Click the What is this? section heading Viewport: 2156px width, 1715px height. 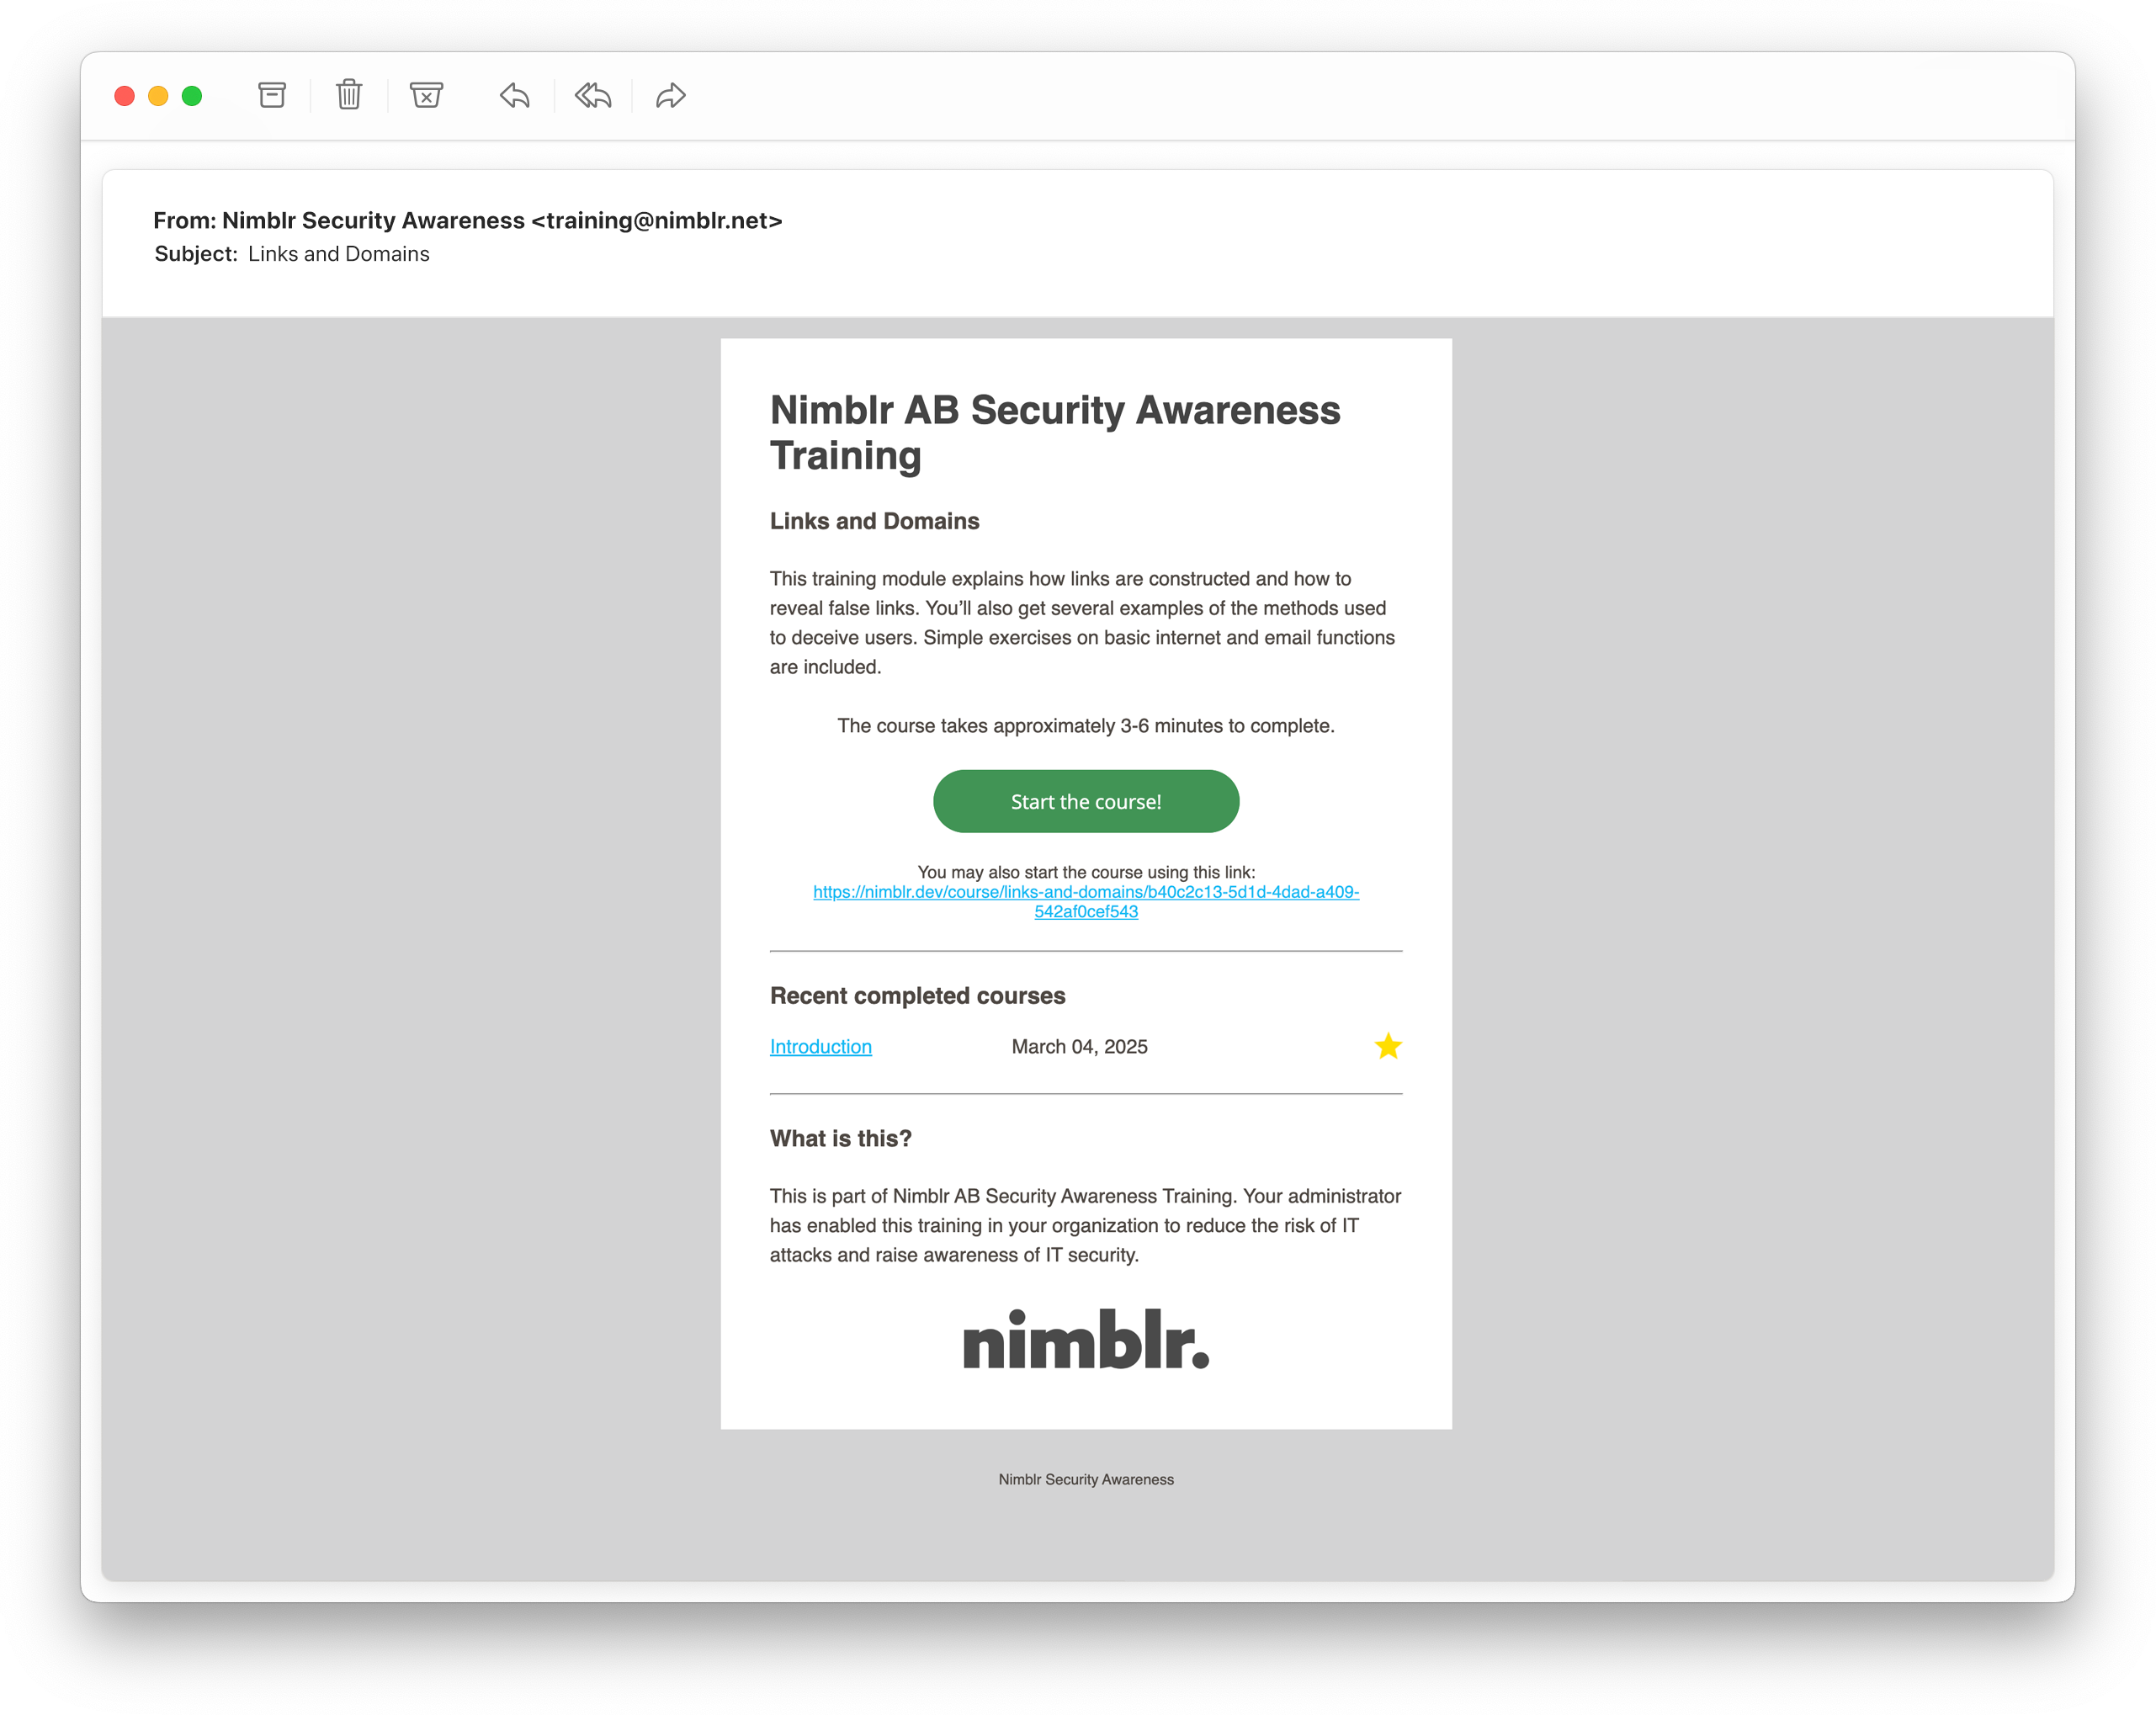point(840,1138)
